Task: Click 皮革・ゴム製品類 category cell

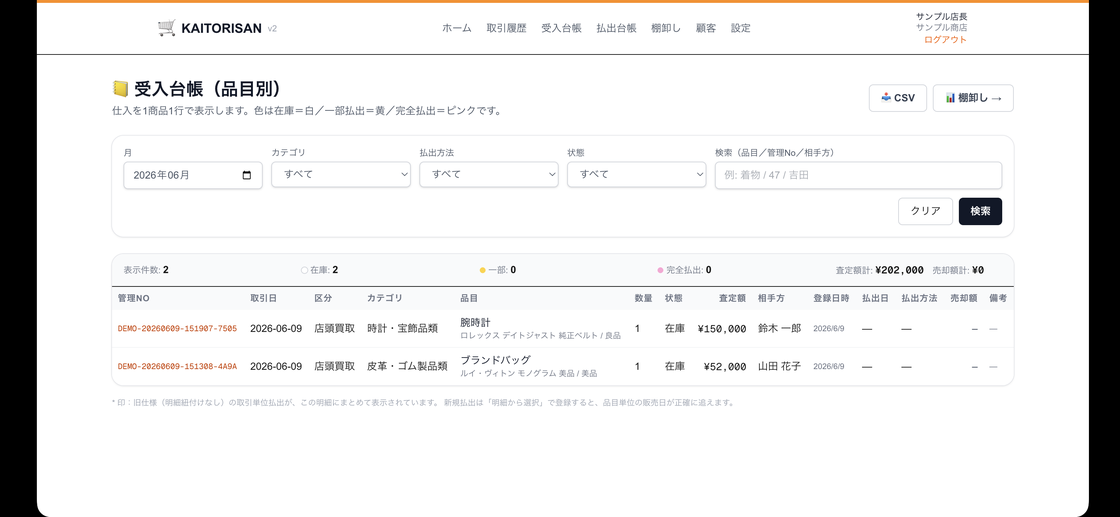Action: coord(407,366)
